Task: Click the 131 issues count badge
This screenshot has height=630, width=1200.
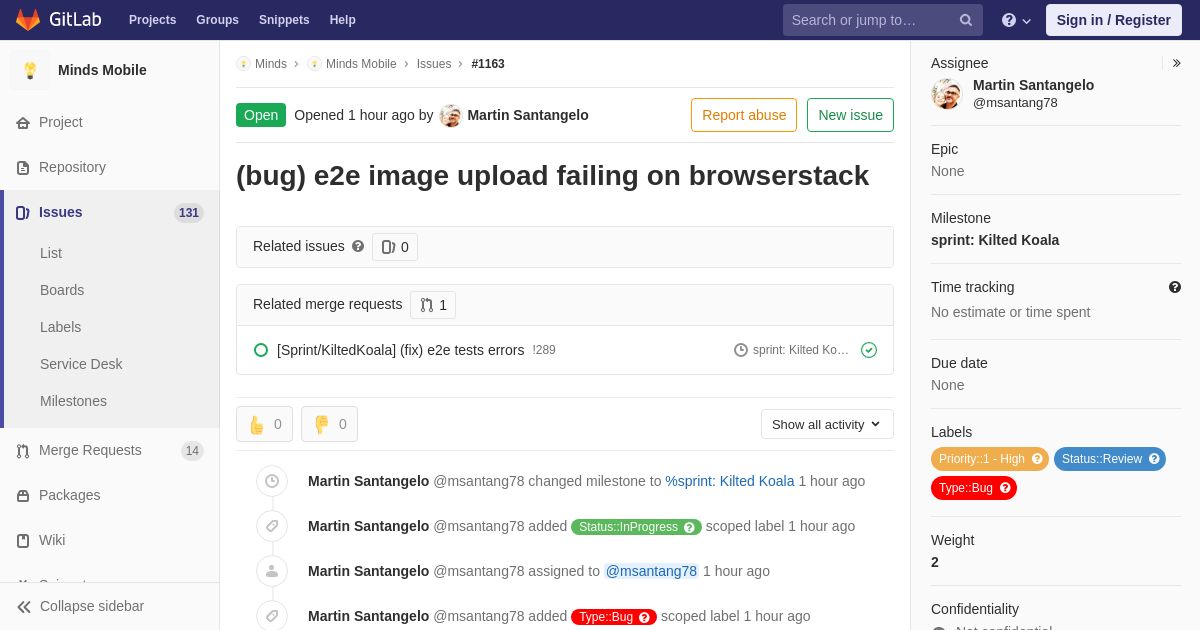Action: pyautogui.click(x=189, y=212)
